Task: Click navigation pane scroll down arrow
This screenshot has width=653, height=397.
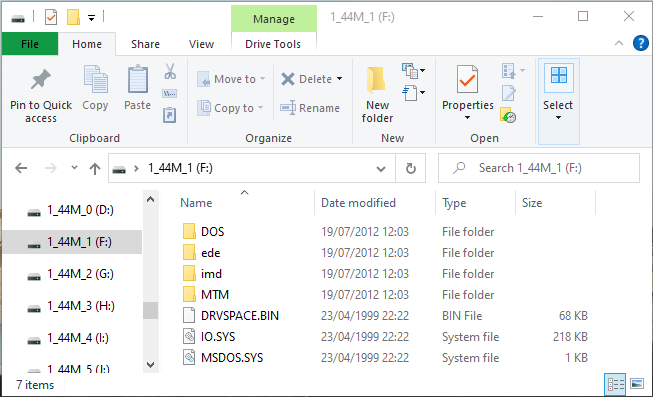Action: click(x=150, y=365)
